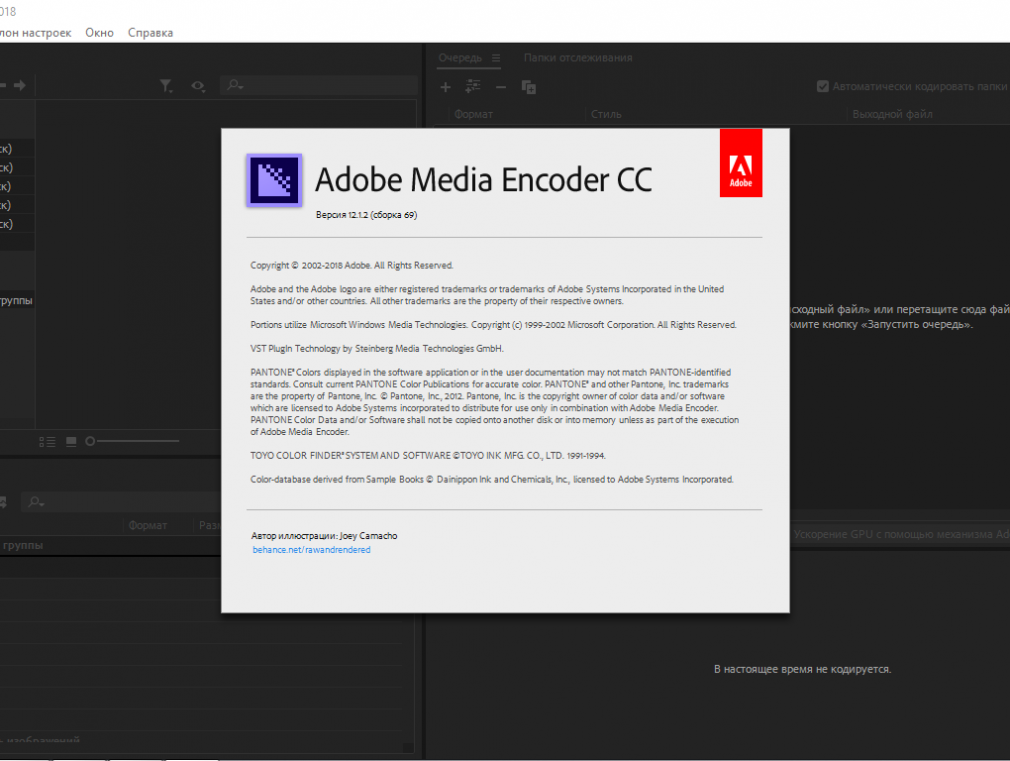Click the Adobe Media Encoder CC title
This screenshot has width=1010, height=761.
[x=483, y=180]
